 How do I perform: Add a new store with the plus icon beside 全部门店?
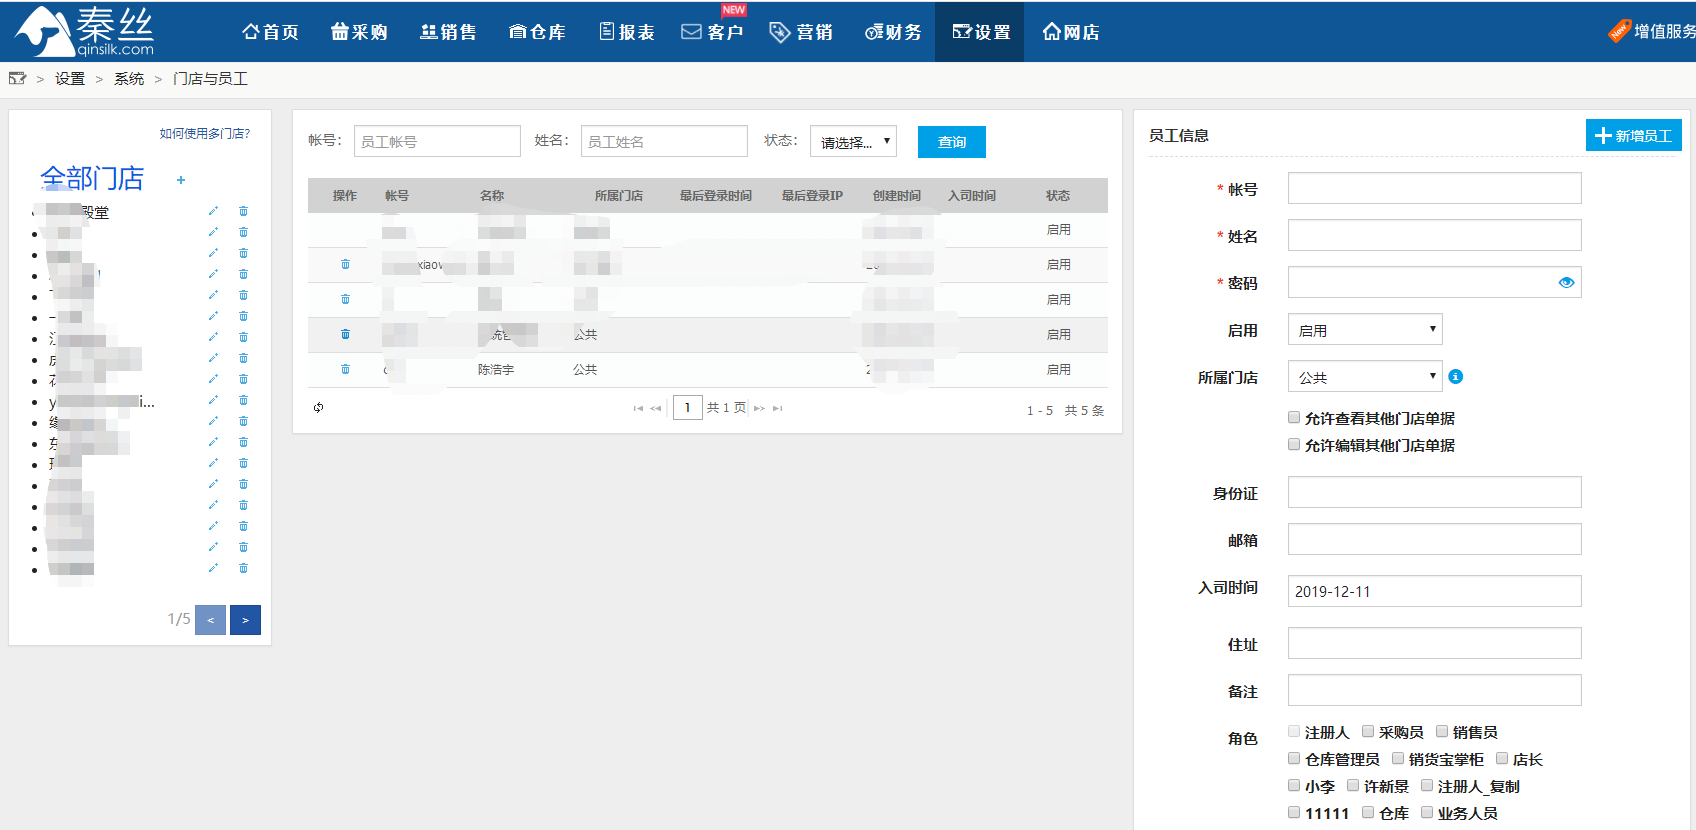(181, 180)
